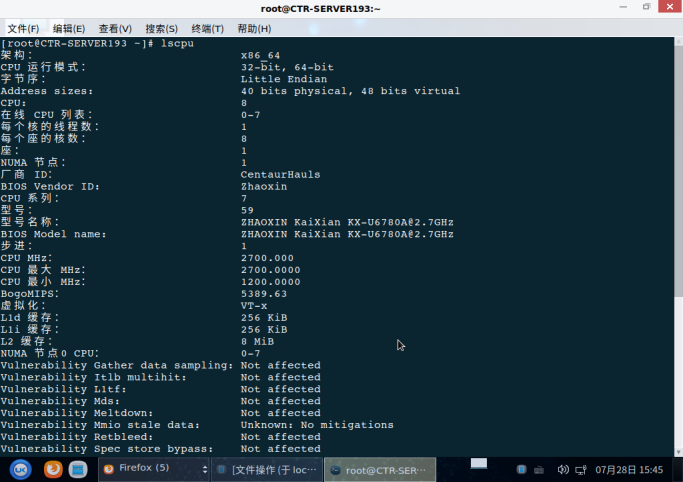Click the 1200.0000 minimum MHz value
The image size is (683, 482).
point(270,282)
